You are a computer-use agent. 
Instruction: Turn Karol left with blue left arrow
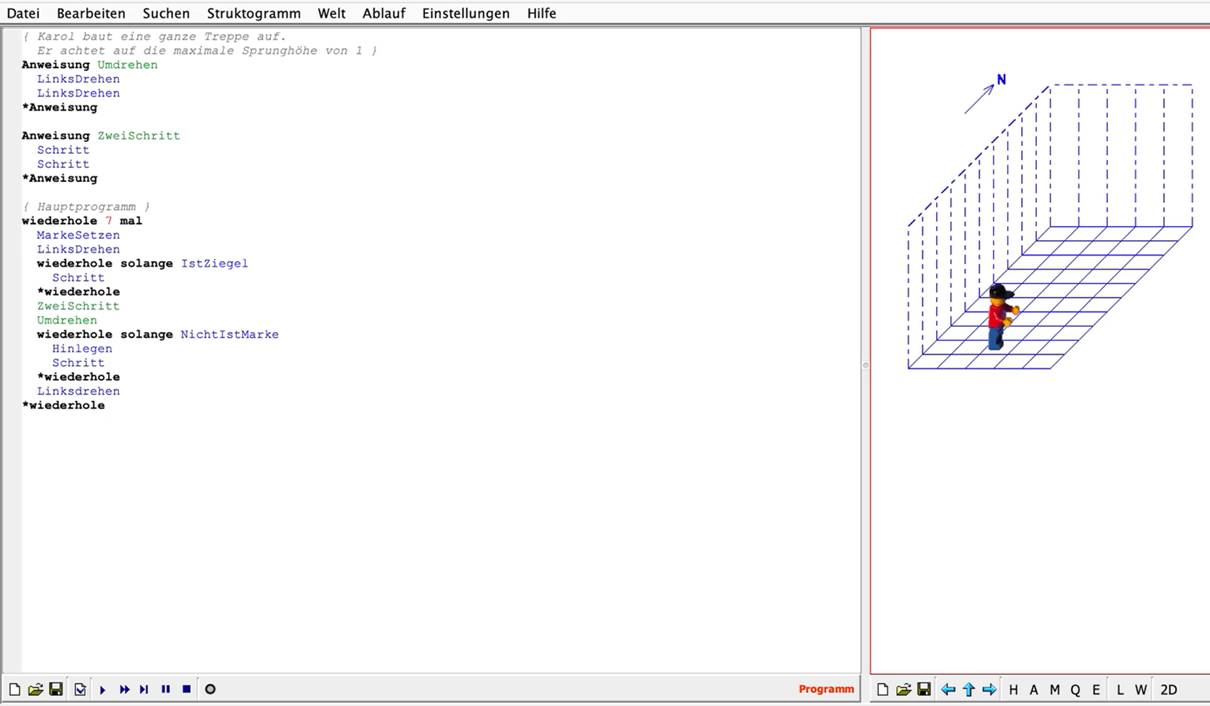pyautogui.click(x=948, y=689)
